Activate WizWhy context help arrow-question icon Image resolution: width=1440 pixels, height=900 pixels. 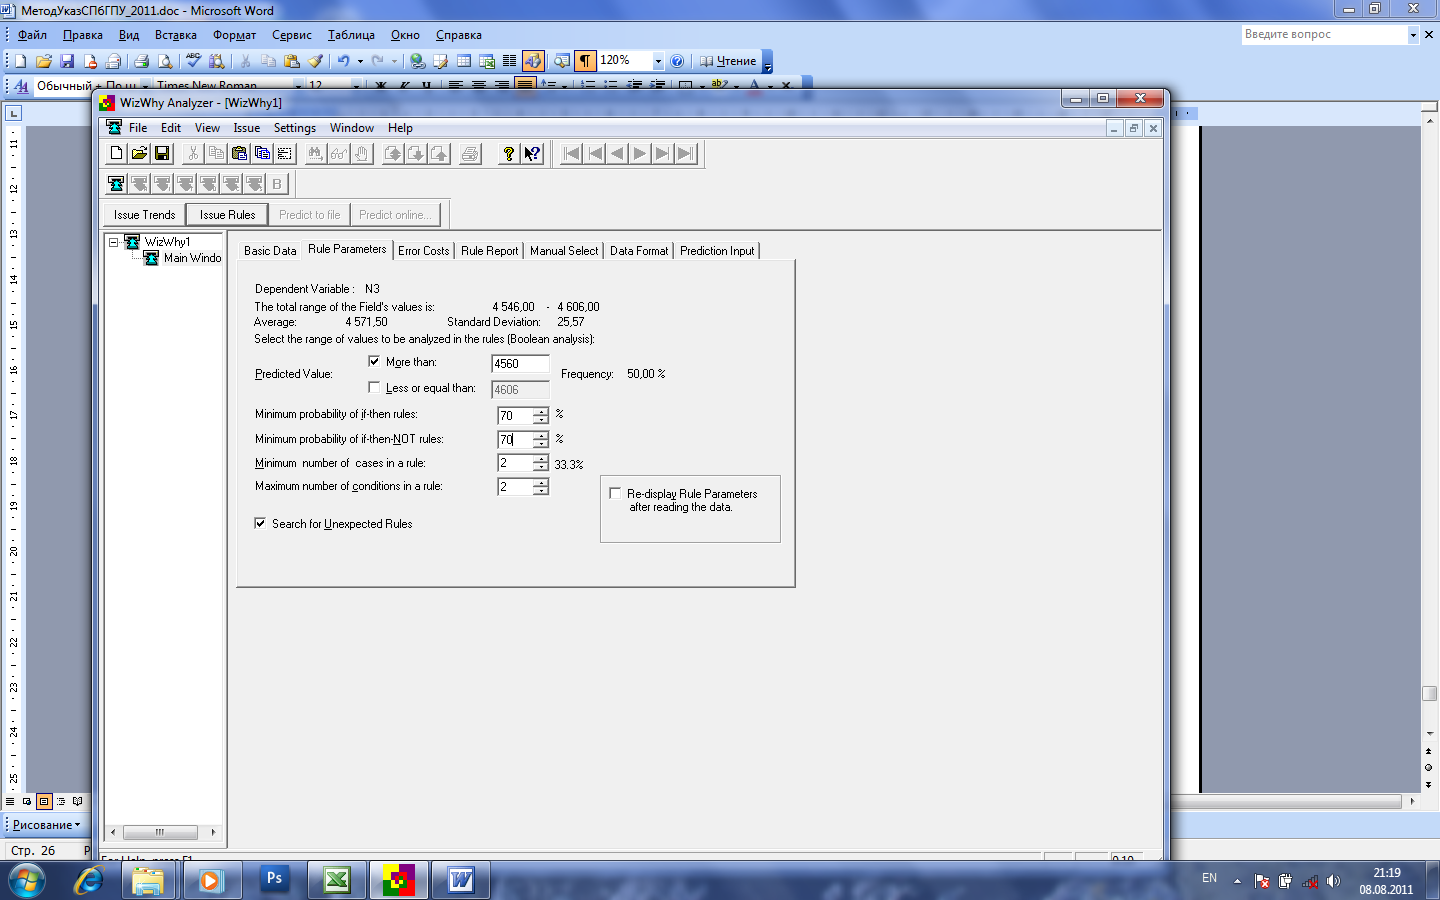coord(532,153)
